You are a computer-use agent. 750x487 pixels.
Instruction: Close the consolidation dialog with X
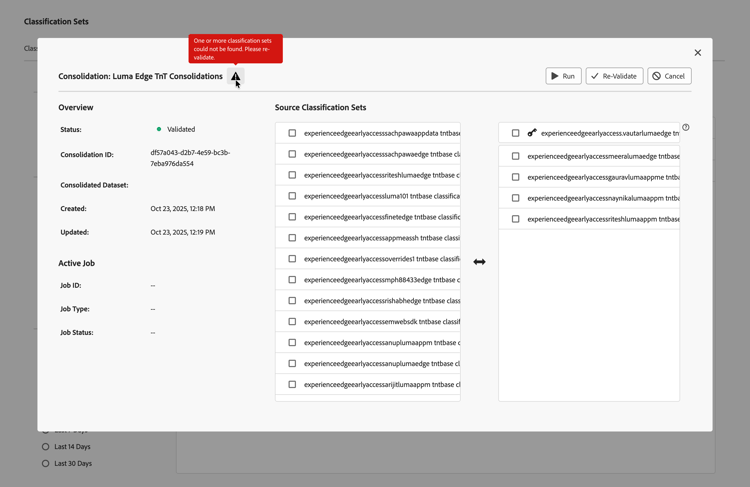tap(697, 53)
